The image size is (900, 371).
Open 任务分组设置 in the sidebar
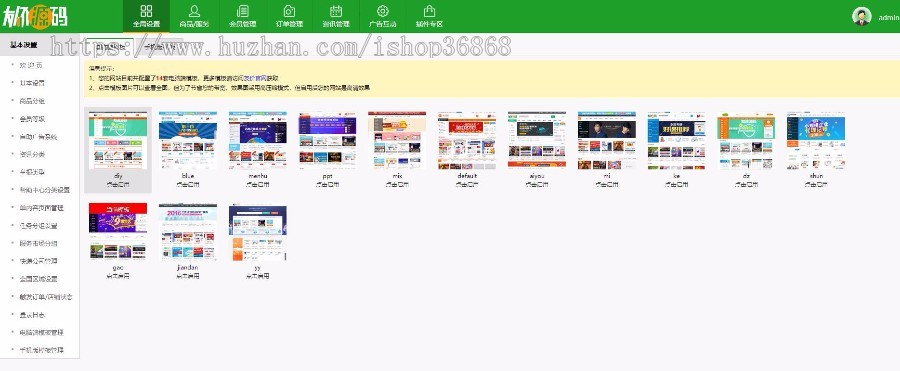[x=38, y=226]
